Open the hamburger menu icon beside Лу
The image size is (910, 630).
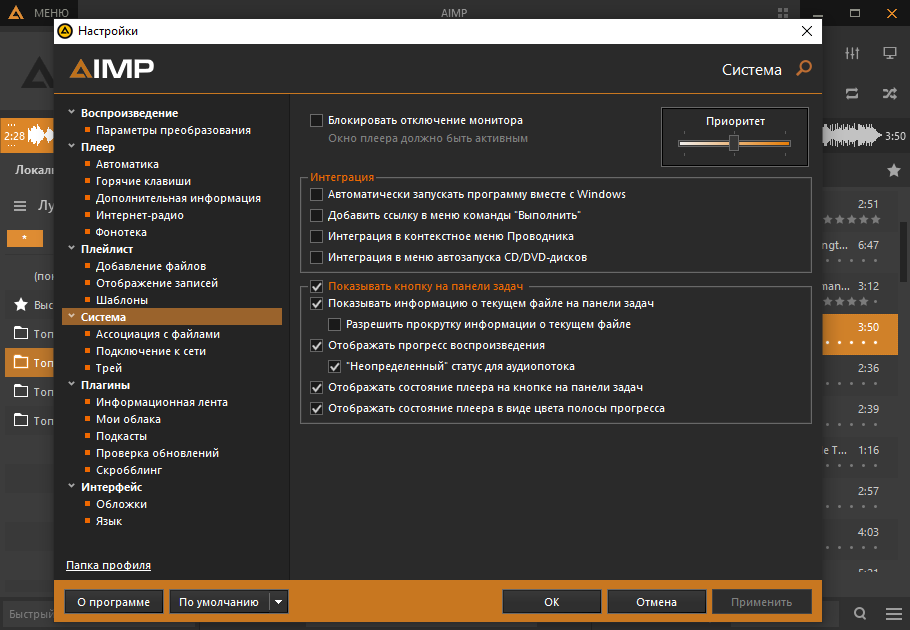(x=20, y=206)
